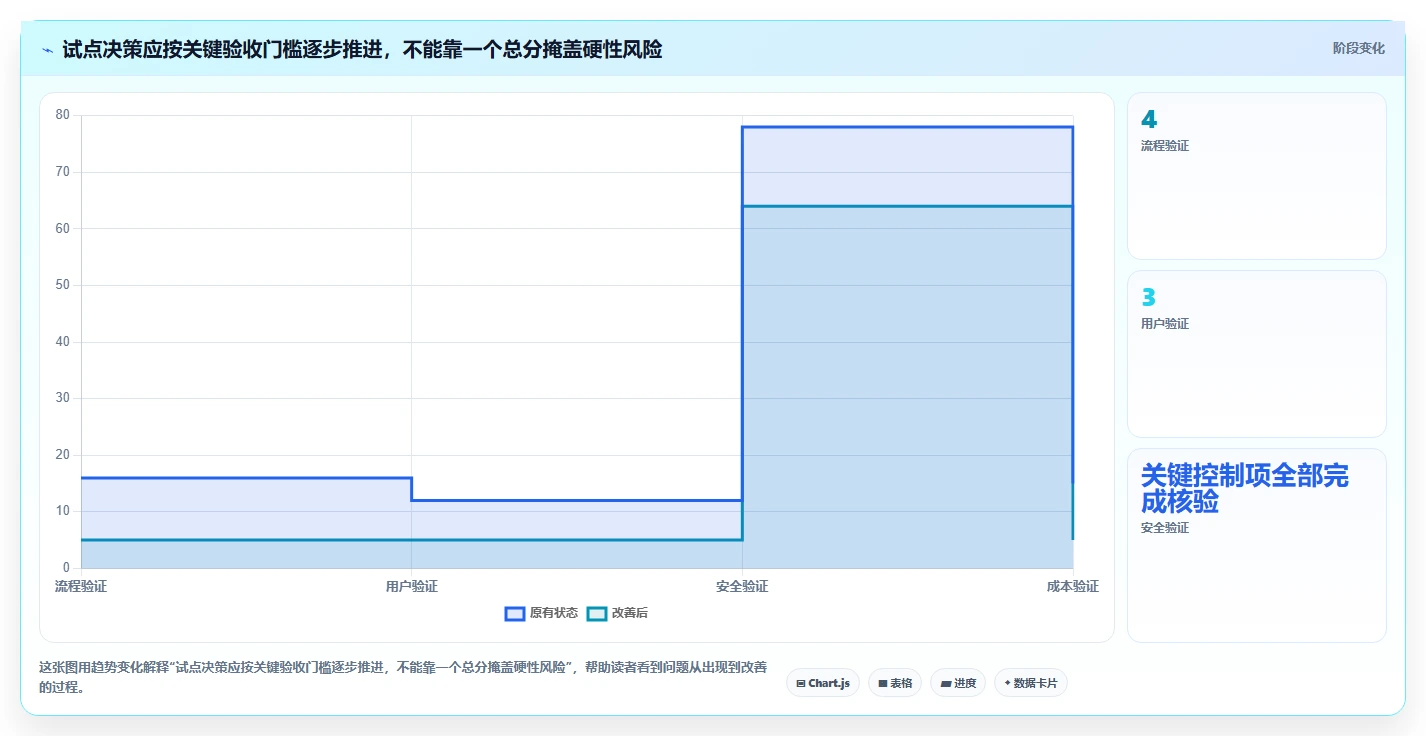Click the 安全验证 x-axis label

(x=742, y=586)
